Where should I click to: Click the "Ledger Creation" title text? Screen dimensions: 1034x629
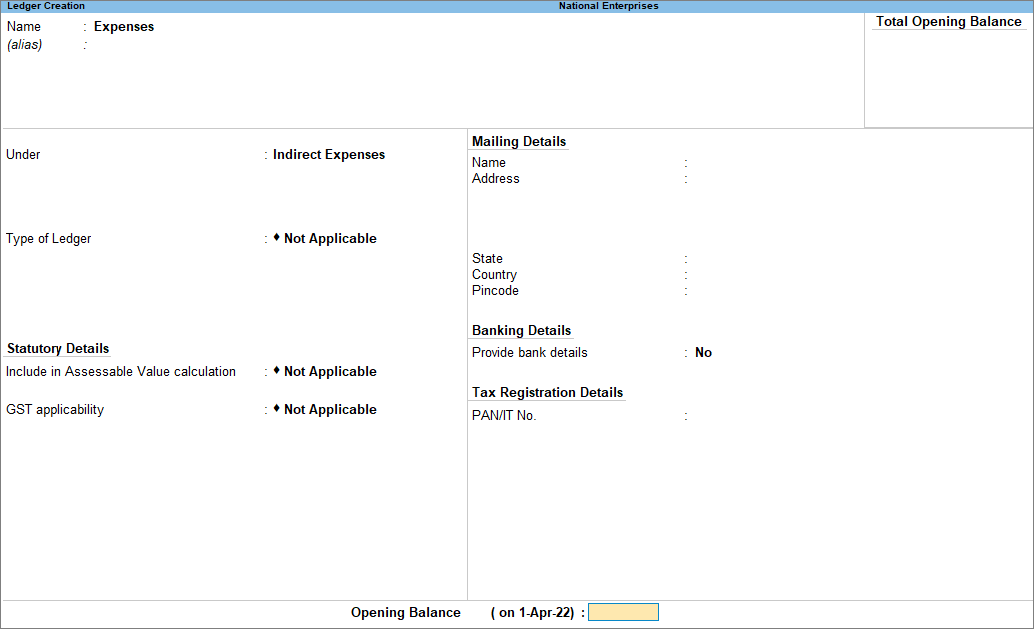point(46,6)
